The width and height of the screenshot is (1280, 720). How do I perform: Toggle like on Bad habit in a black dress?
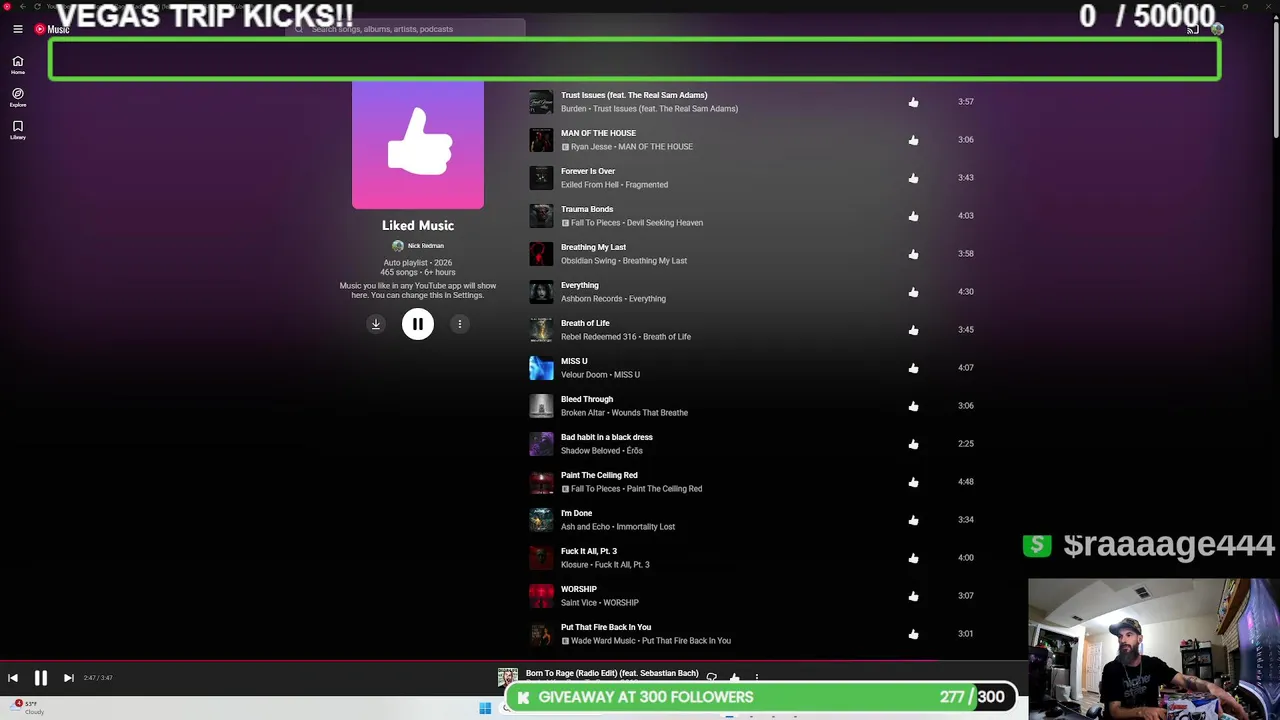913,444
